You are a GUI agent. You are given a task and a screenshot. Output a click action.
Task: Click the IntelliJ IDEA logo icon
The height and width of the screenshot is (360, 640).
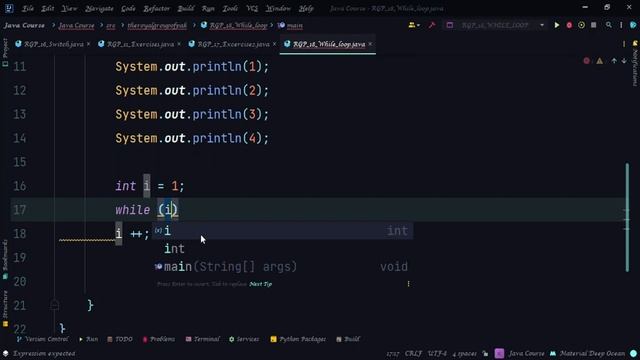(9, 8)
